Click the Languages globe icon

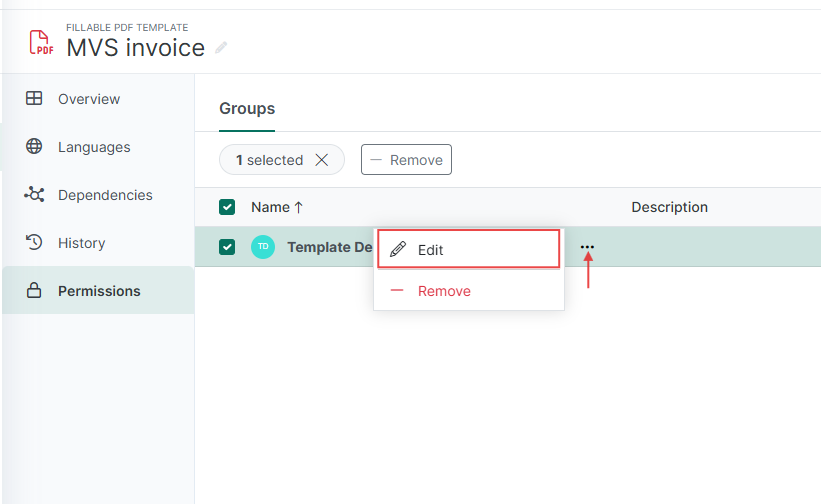(34, 147)
